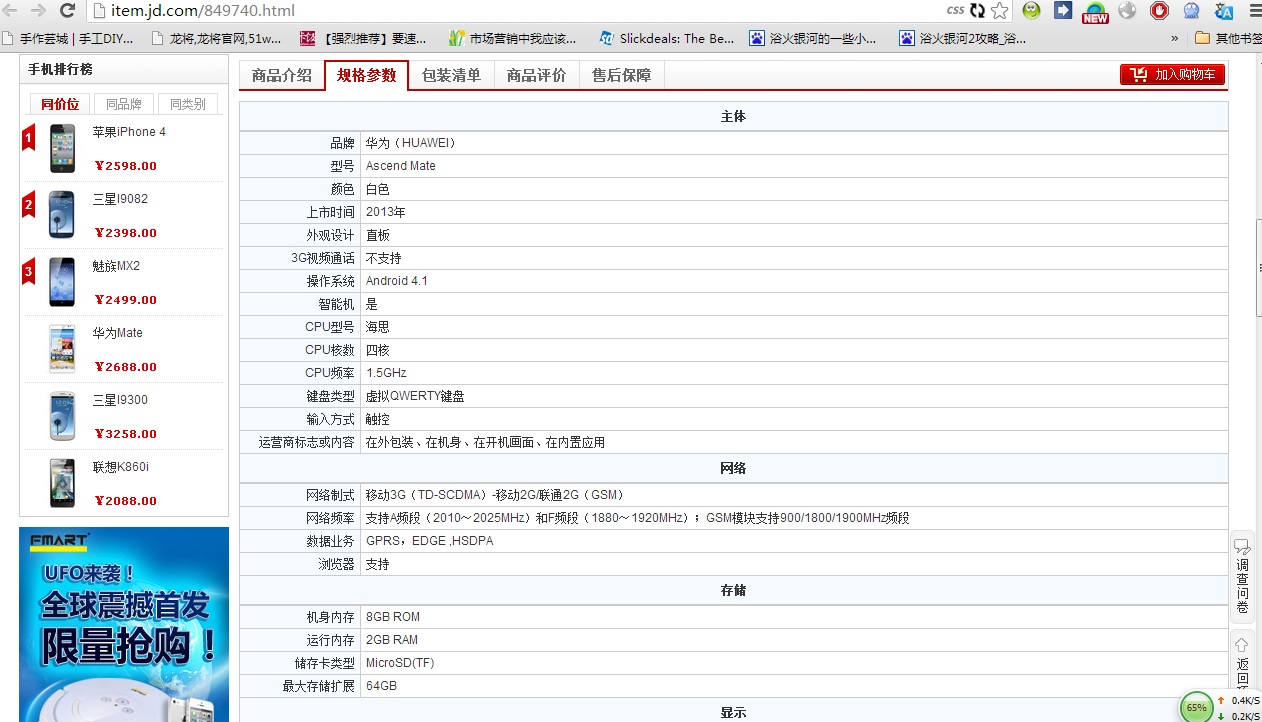This screenshot has width=1262, height=722.
Task: Select the 同品牌 ranking tab
Action: [124, 104]
